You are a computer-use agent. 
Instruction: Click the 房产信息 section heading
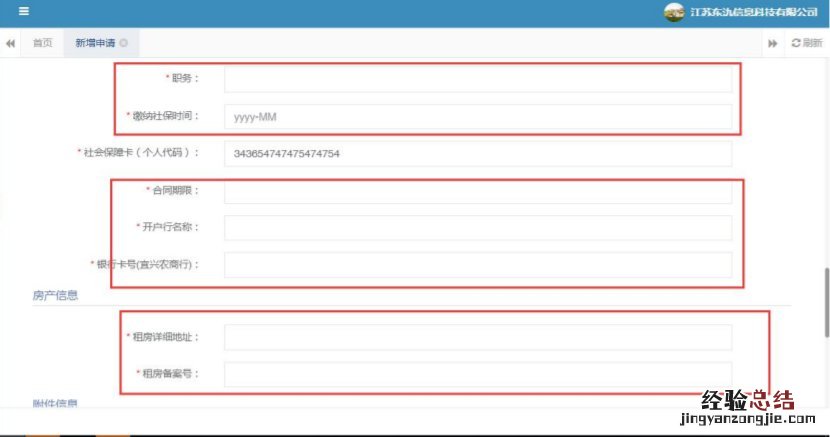click(x=55, y=295)
